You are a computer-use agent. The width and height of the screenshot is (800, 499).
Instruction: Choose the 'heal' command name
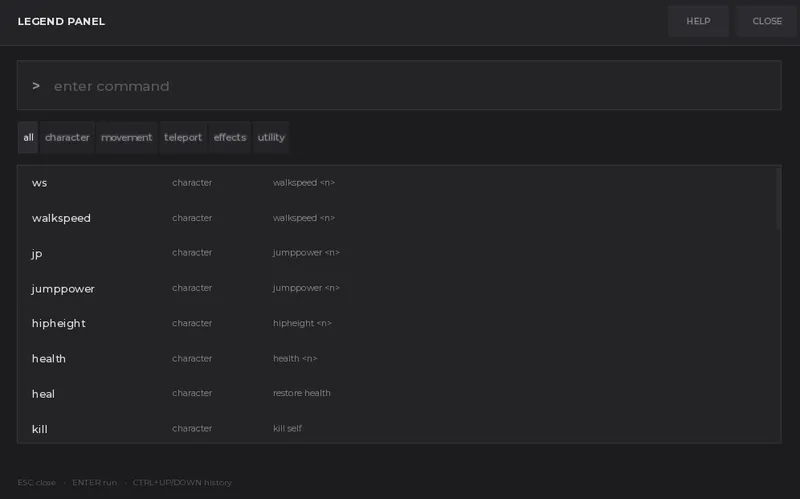[x=43, y=394]
